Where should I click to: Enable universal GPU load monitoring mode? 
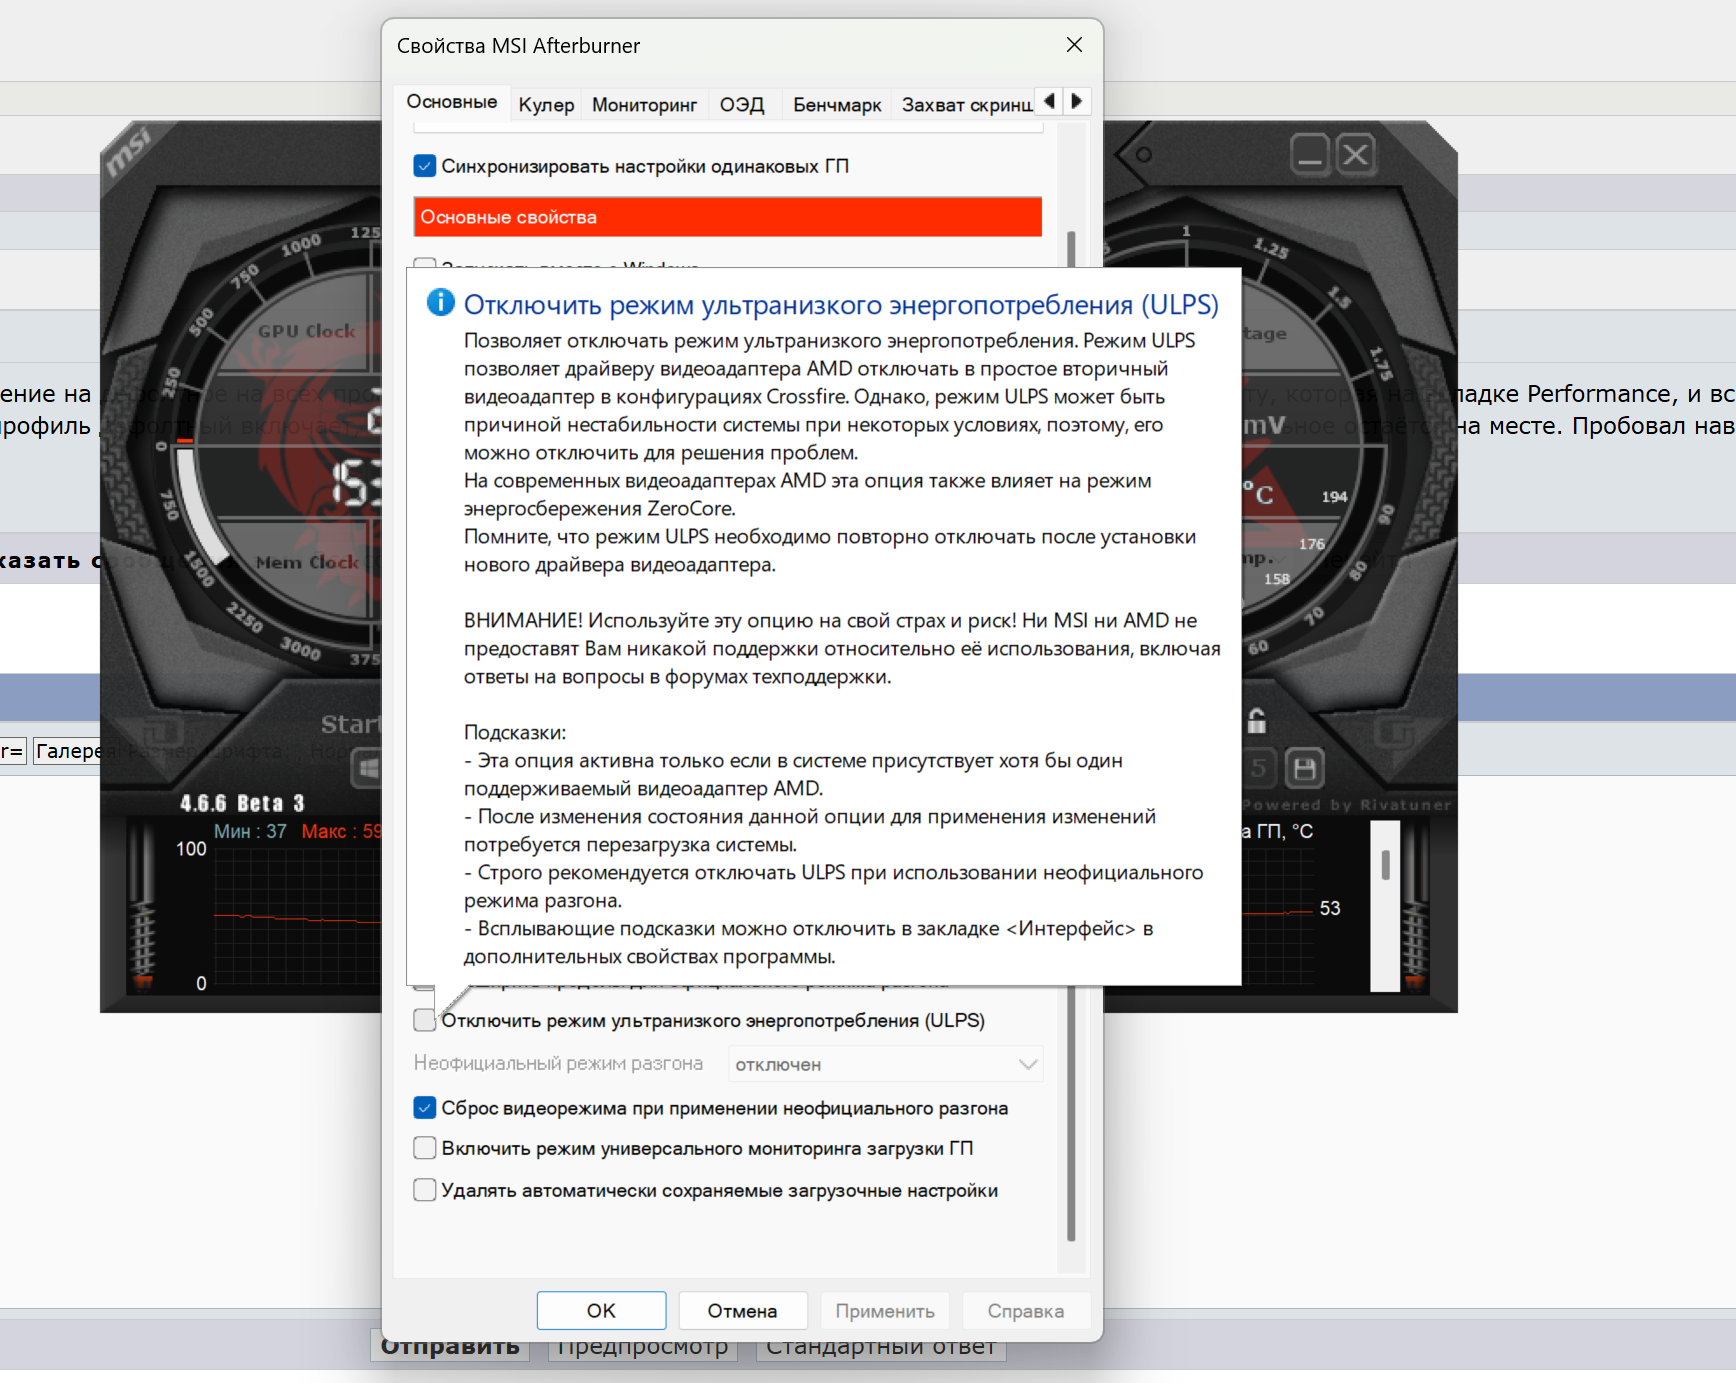[x=424, y=1148]
